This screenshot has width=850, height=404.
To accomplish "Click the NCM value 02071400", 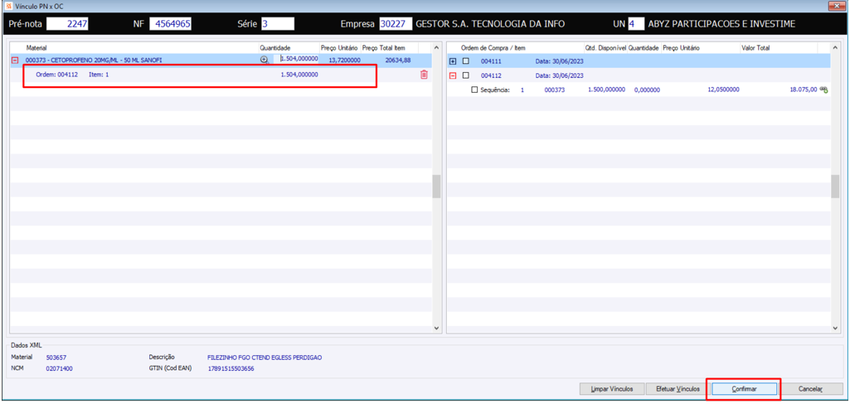I will coord(59,369).
